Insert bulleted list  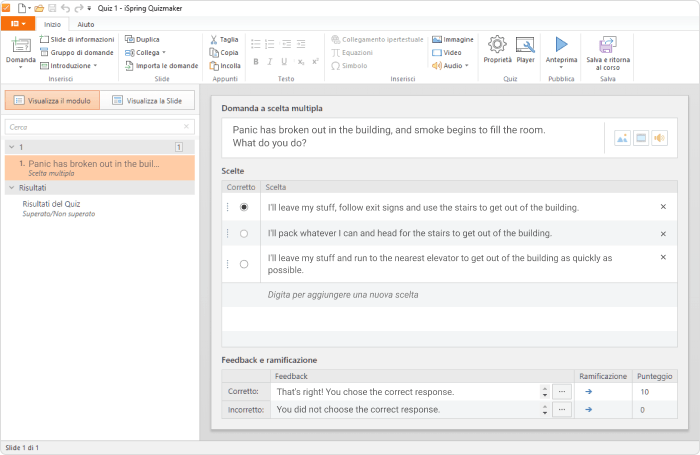coord(256,44)
